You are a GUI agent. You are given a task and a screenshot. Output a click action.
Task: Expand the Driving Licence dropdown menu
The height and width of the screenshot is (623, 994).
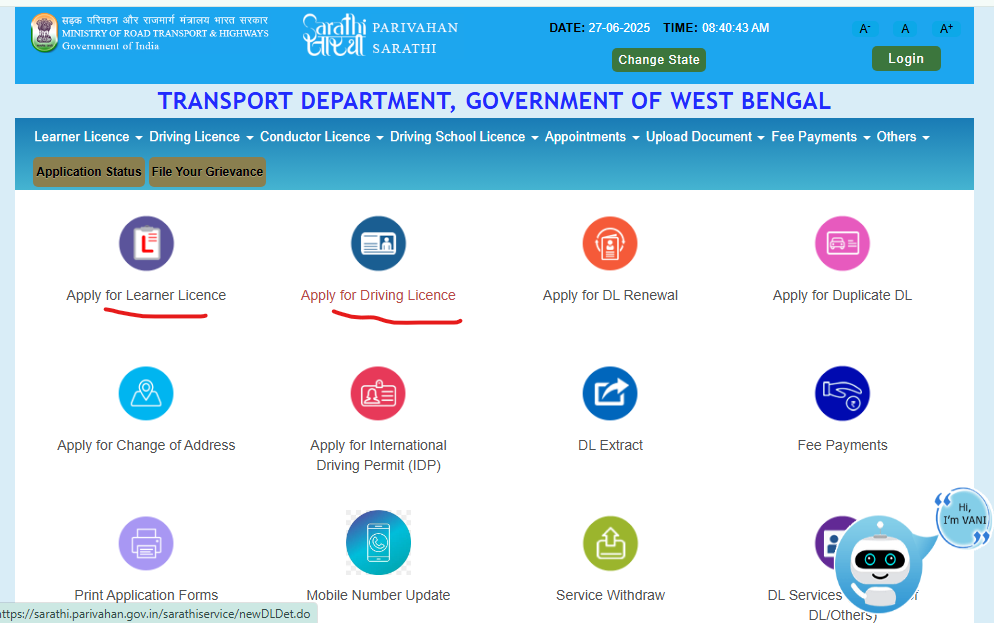[x=201, y=137]
